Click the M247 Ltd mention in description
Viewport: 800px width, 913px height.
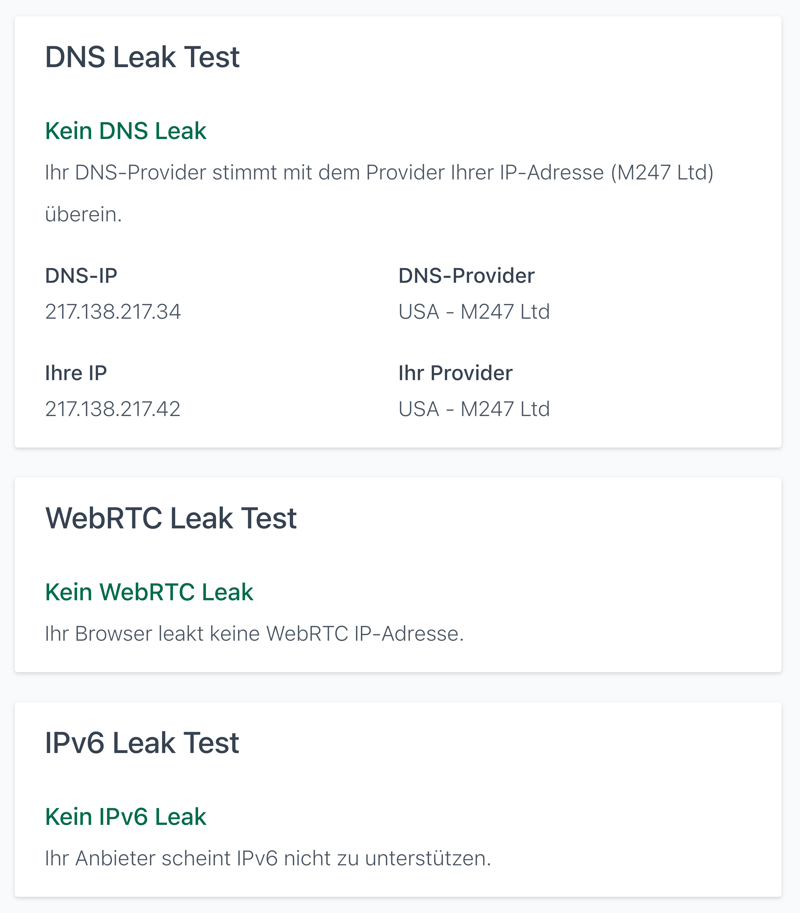coord(664,173)
